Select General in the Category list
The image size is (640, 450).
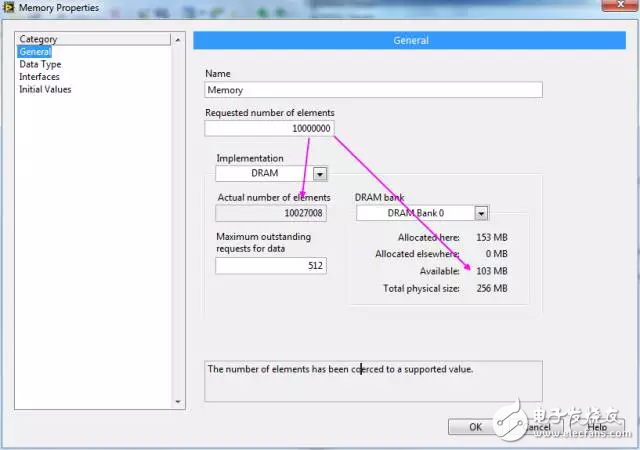tap(35, 52)
